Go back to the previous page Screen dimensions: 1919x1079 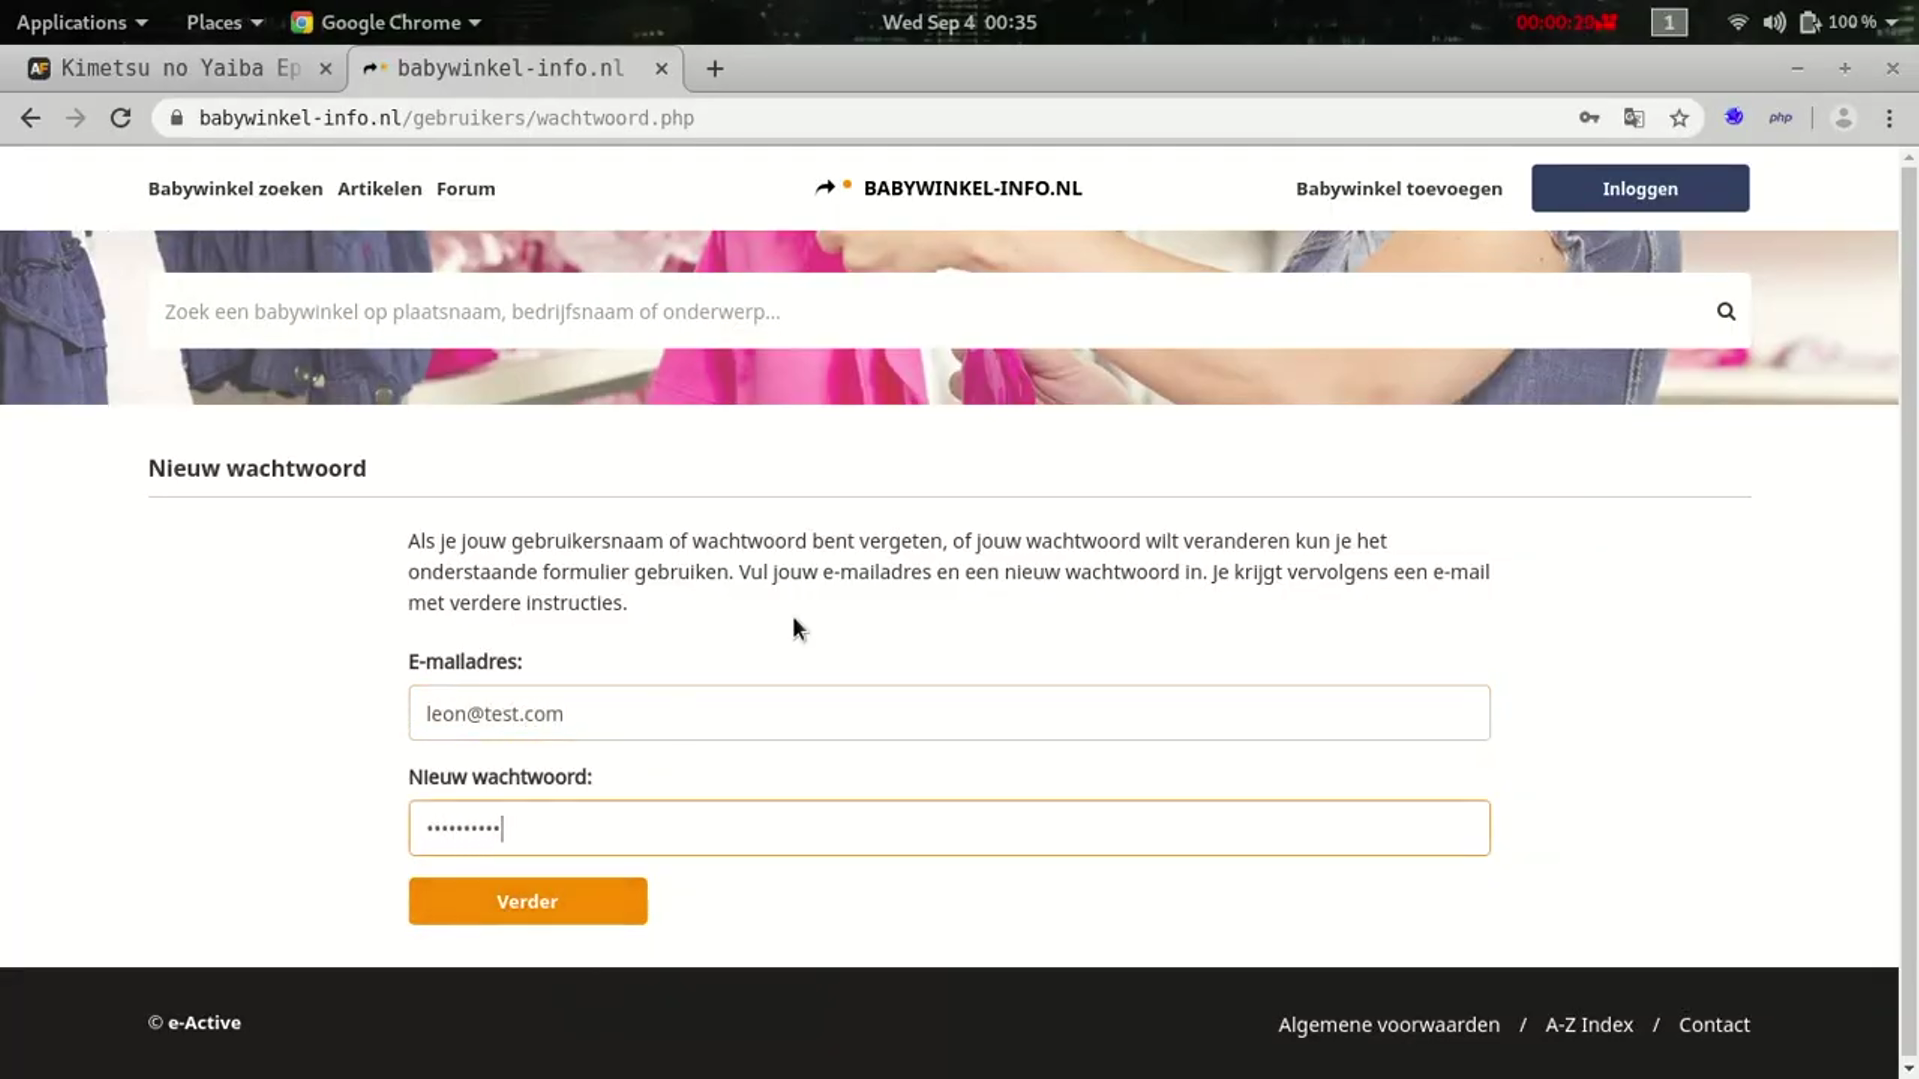pos(31,118)
